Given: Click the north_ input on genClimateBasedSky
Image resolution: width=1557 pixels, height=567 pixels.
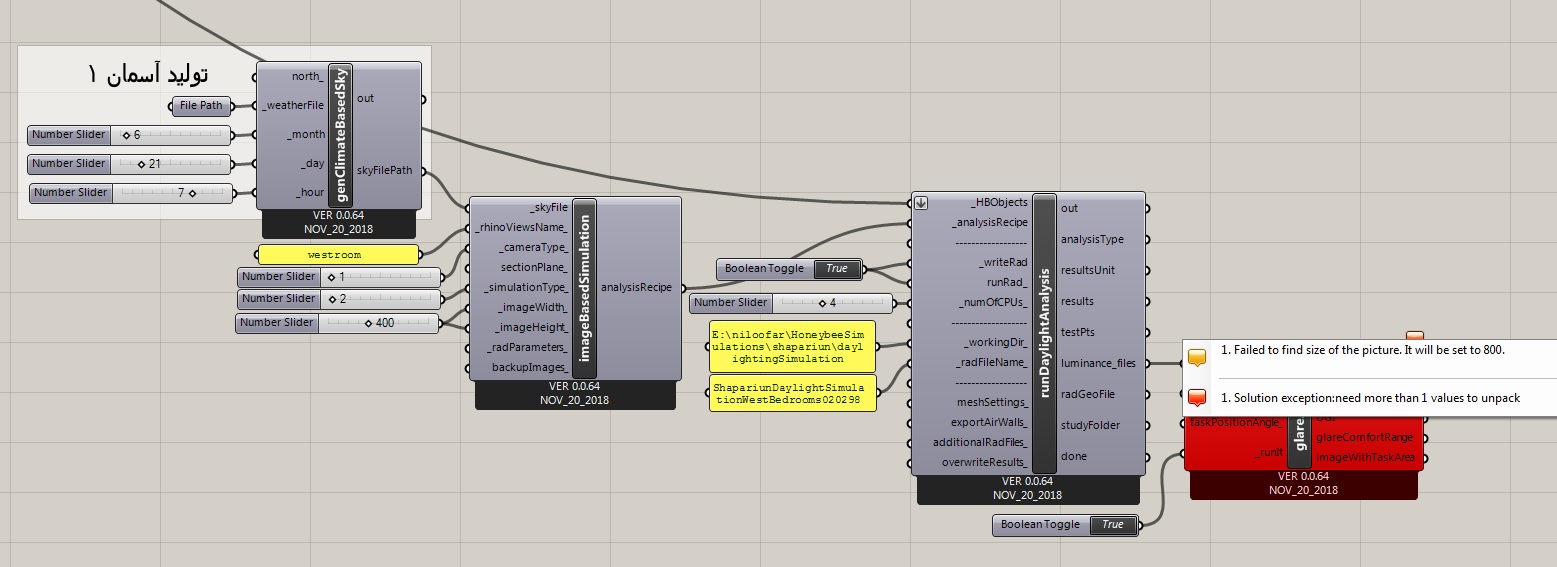Looking at the screenshot, I should [307, 76].
